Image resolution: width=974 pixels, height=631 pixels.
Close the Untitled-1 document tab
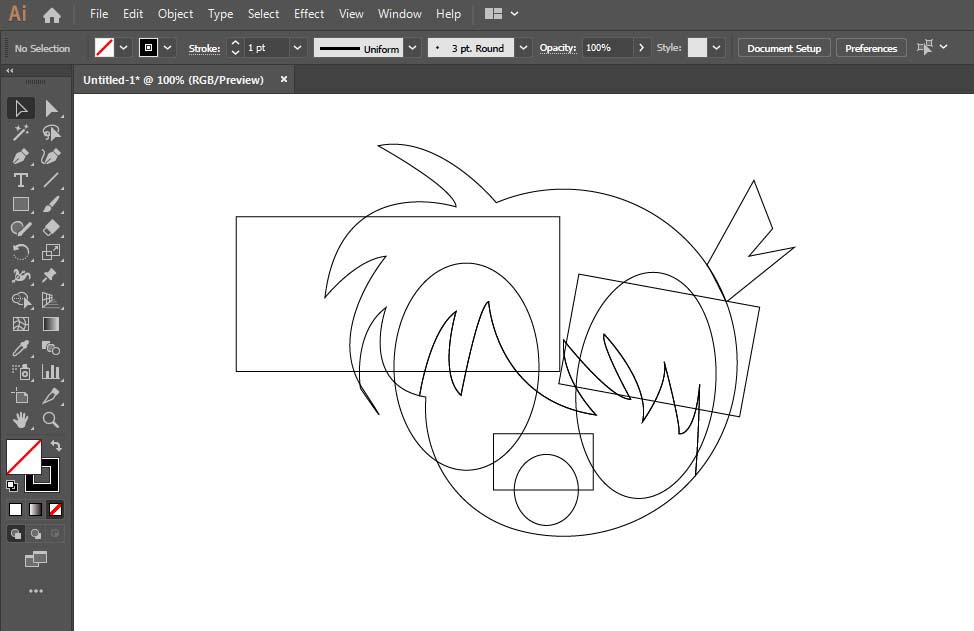click(284, 79)
